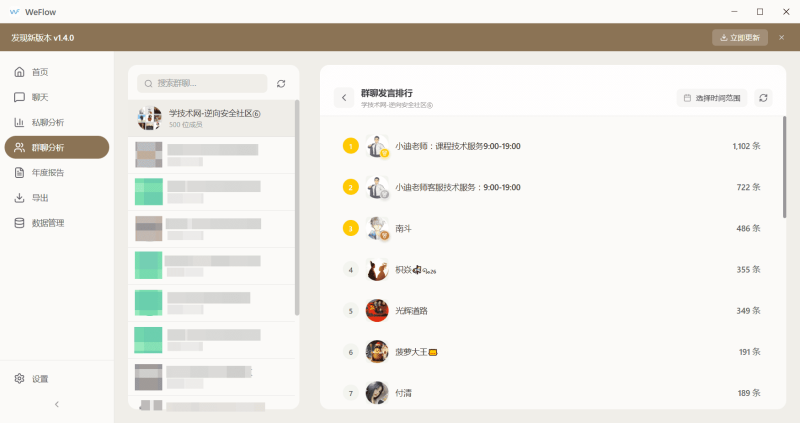Maximize the WeFlow window

click(760, 12)
